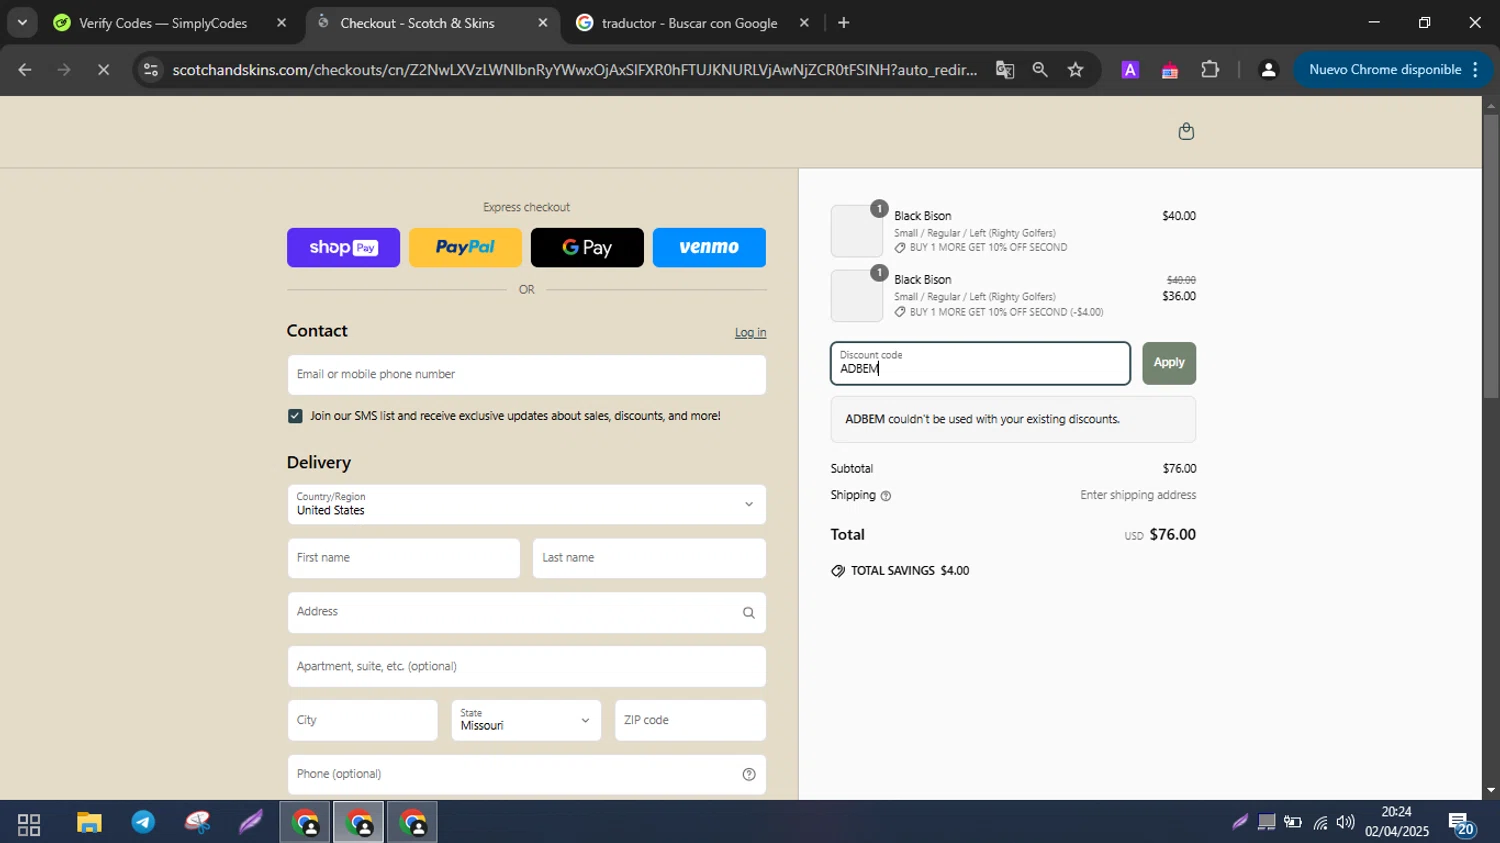Bookmark this page with star icon

(1075, 70)
